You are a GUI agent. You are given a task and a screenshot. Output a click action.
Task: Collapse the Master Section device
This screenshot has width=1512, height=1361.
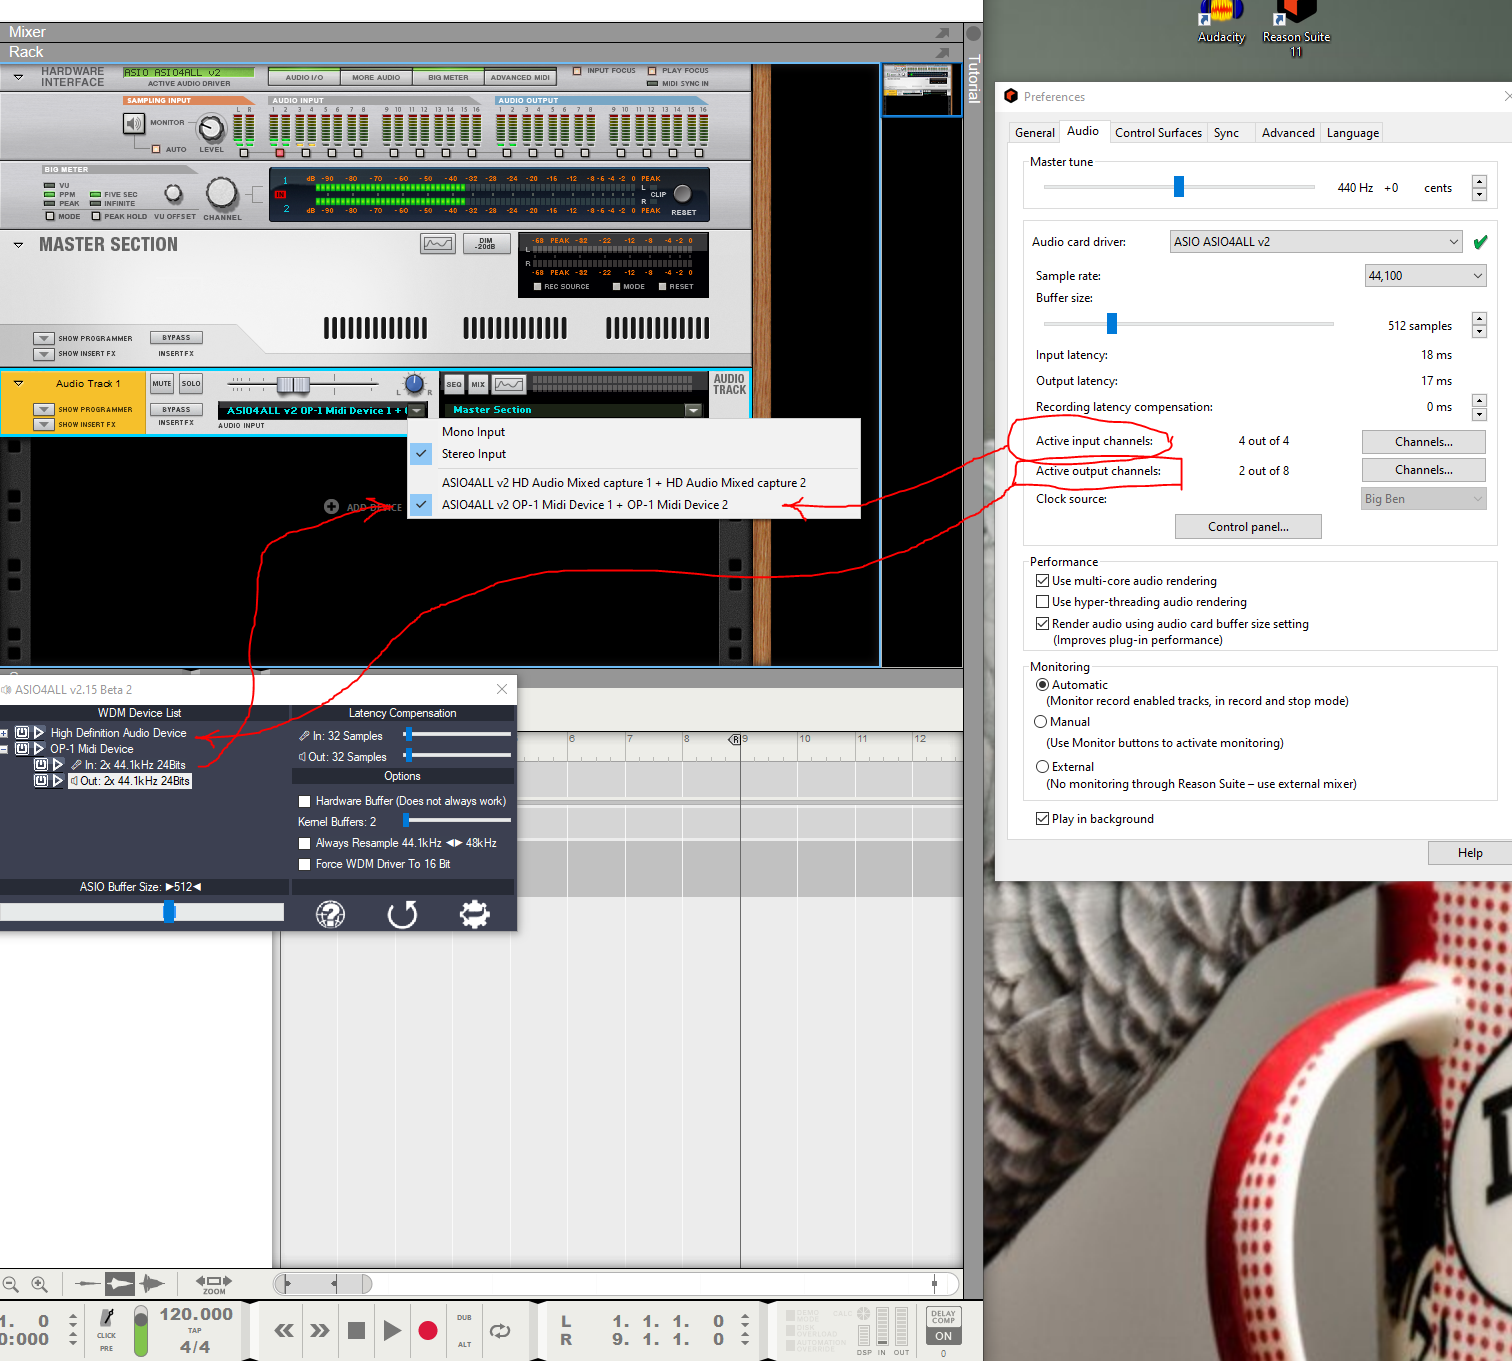(18, 244)
